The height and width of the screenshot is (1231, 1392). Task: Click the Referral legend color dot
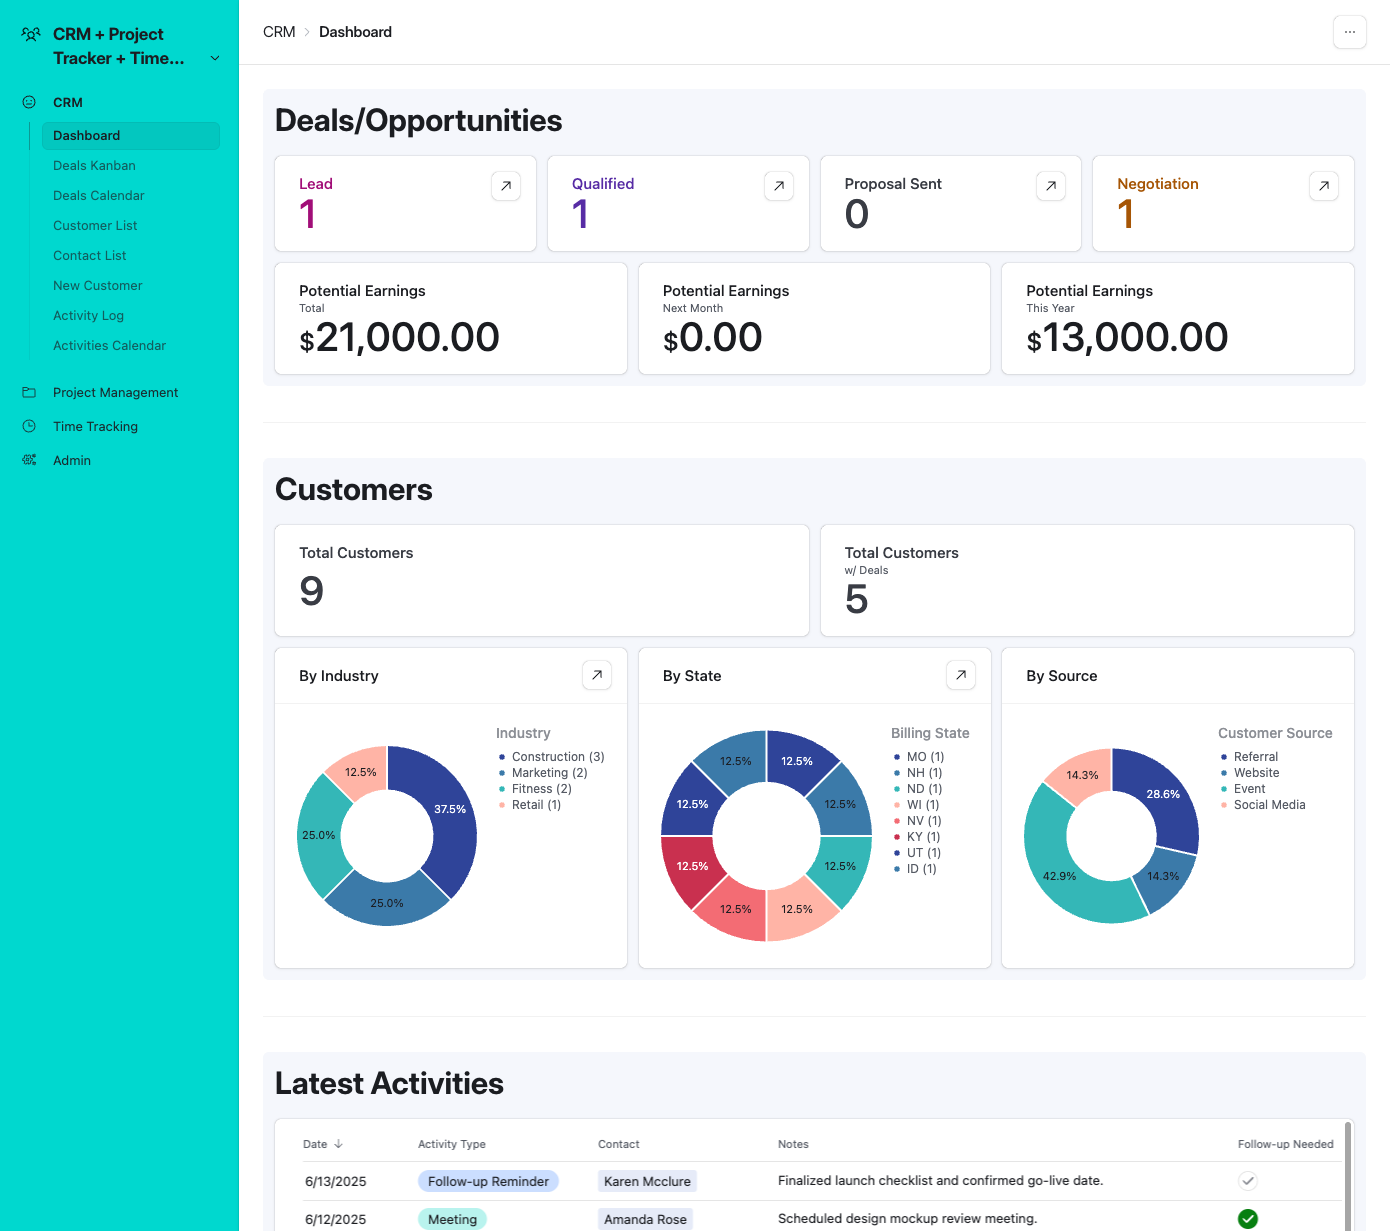click(x=1223, y=756)
